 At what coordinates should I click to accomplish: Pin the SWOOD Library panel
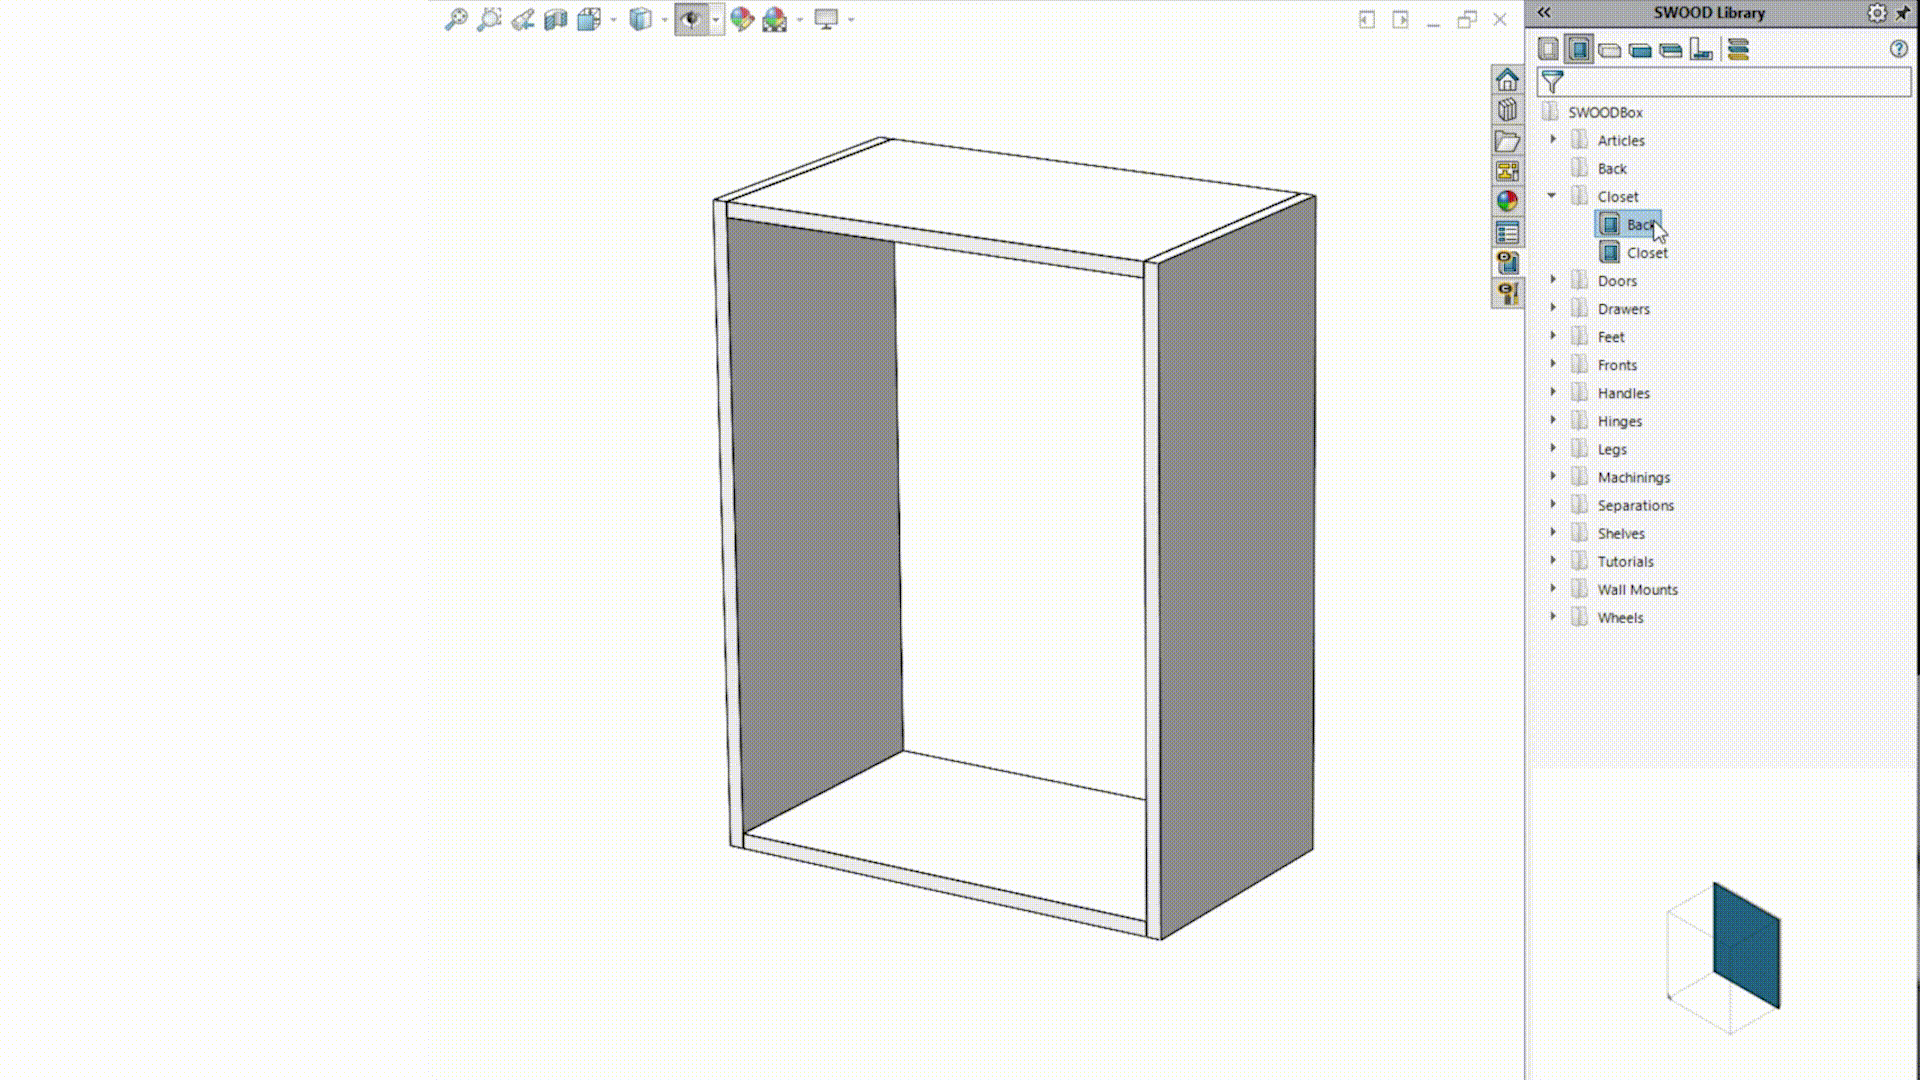1903,13
